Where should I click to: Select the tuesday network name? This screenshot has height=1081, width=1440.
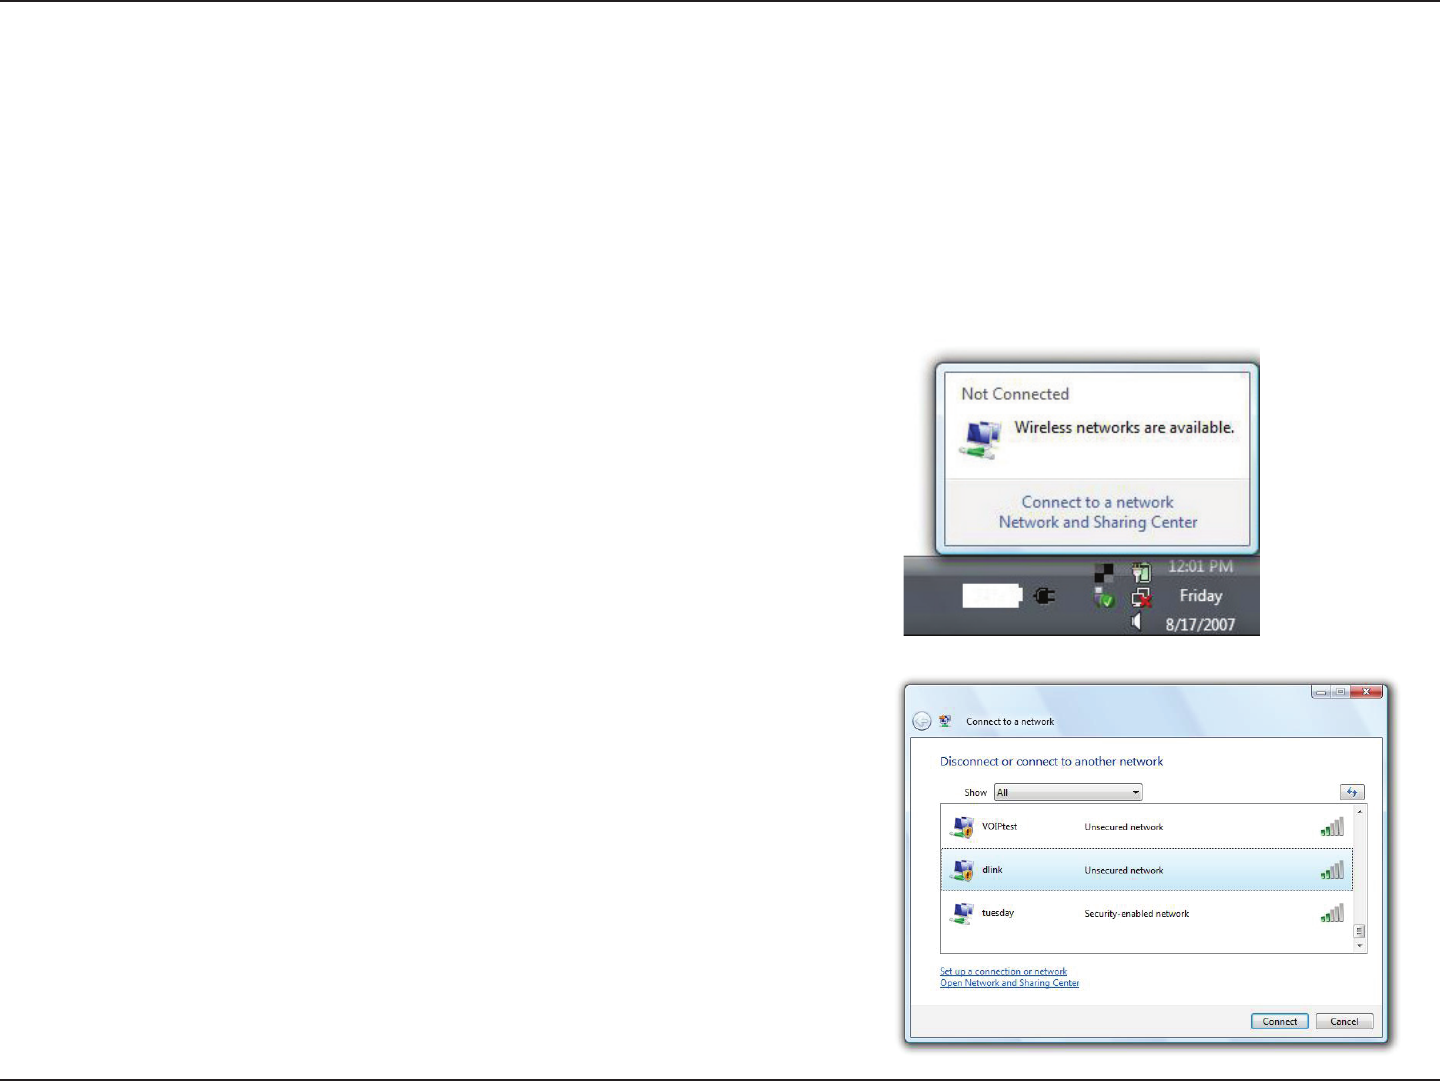tap(998, 913)
